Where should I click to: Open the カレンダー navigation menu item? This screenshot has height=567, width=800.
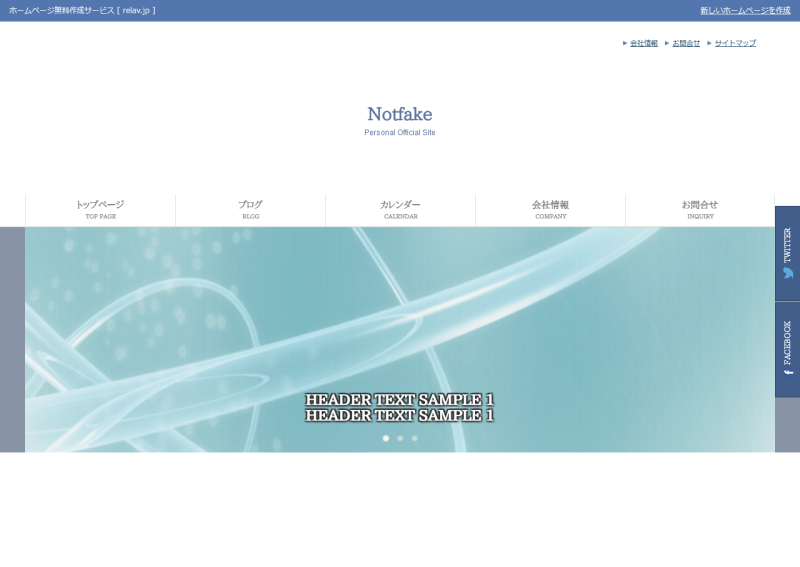click(400, 209)
